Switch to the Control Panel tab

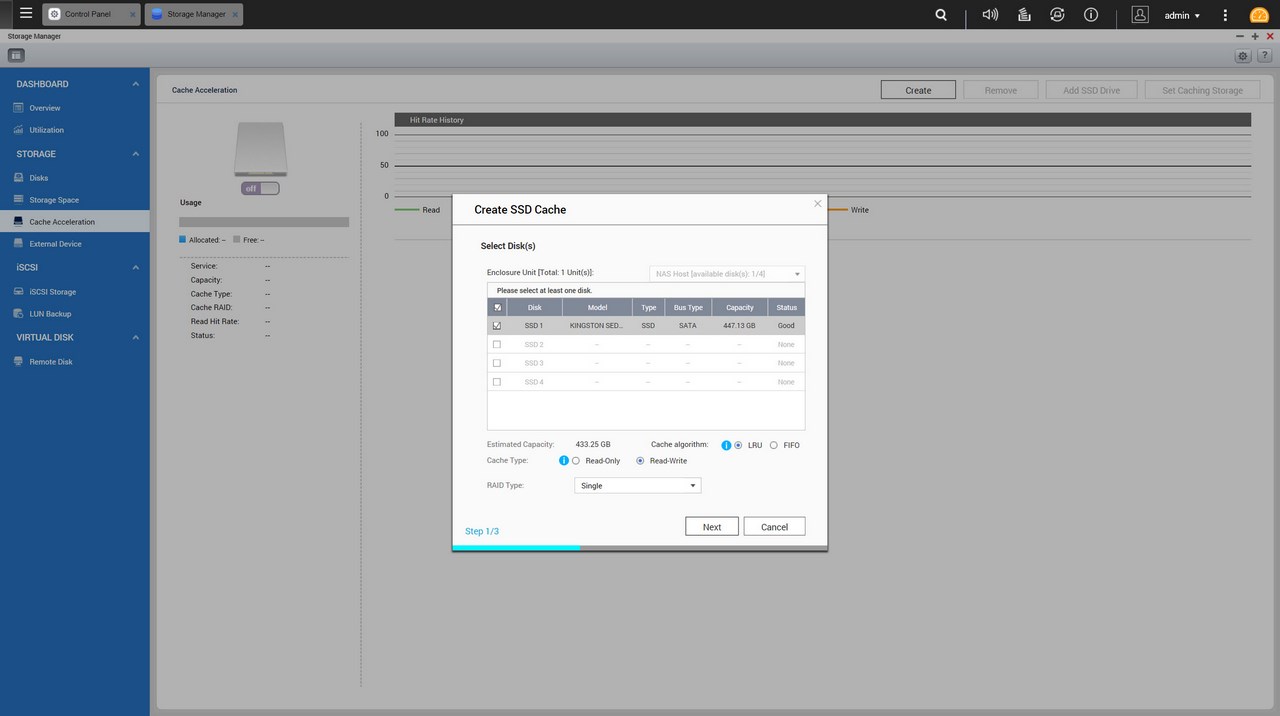tap(91, 14)
